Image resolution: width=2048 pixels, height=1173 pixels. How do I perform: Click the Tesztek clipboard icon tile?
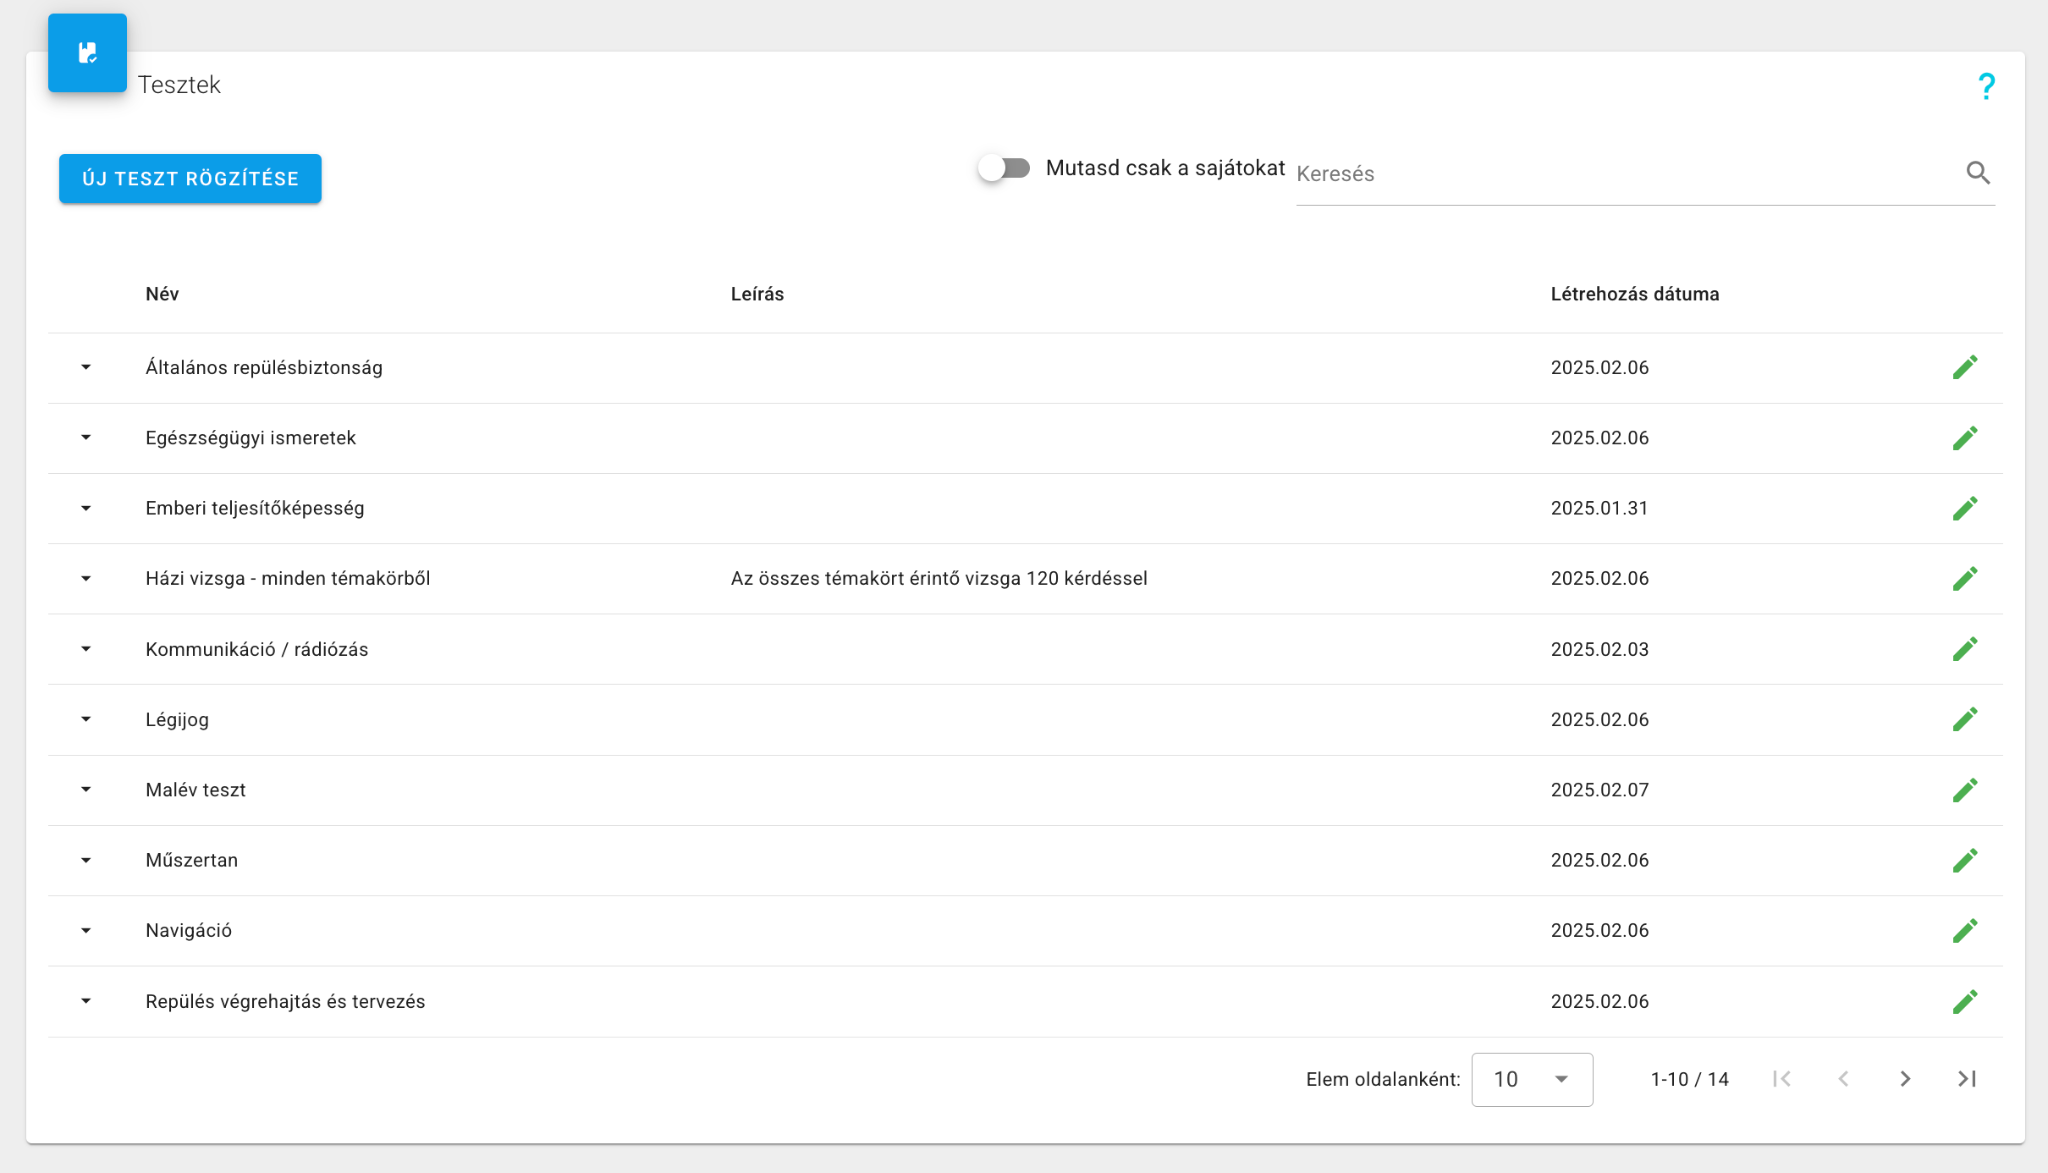[87, 53]
